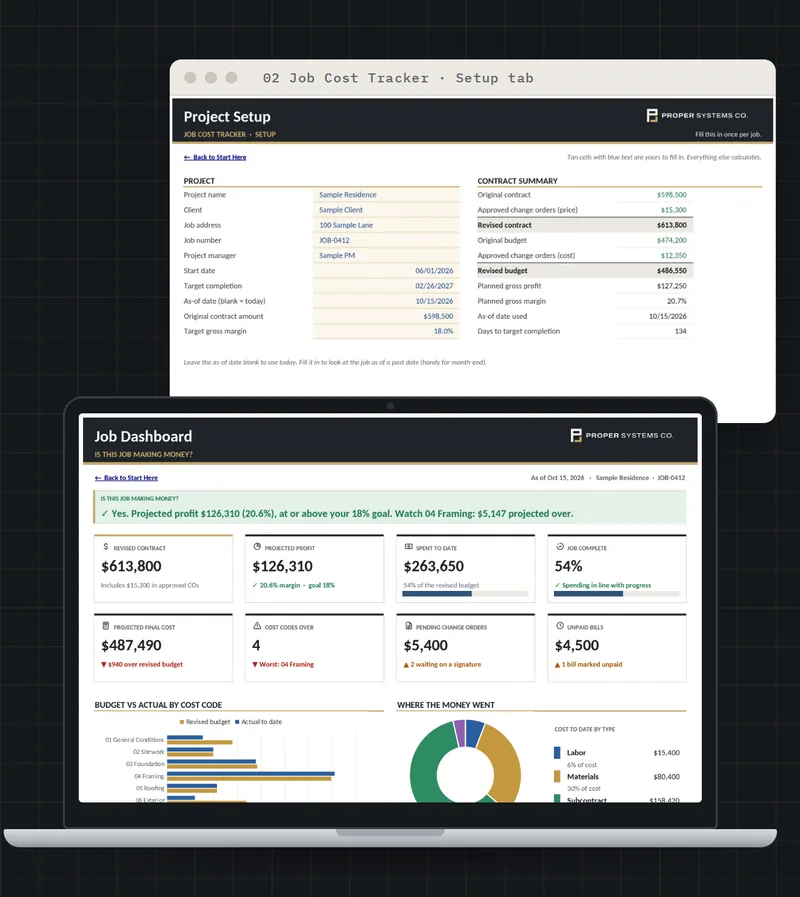Click the gold Materials legend swatch
The image size is (800, 897).
click(557, 776)
